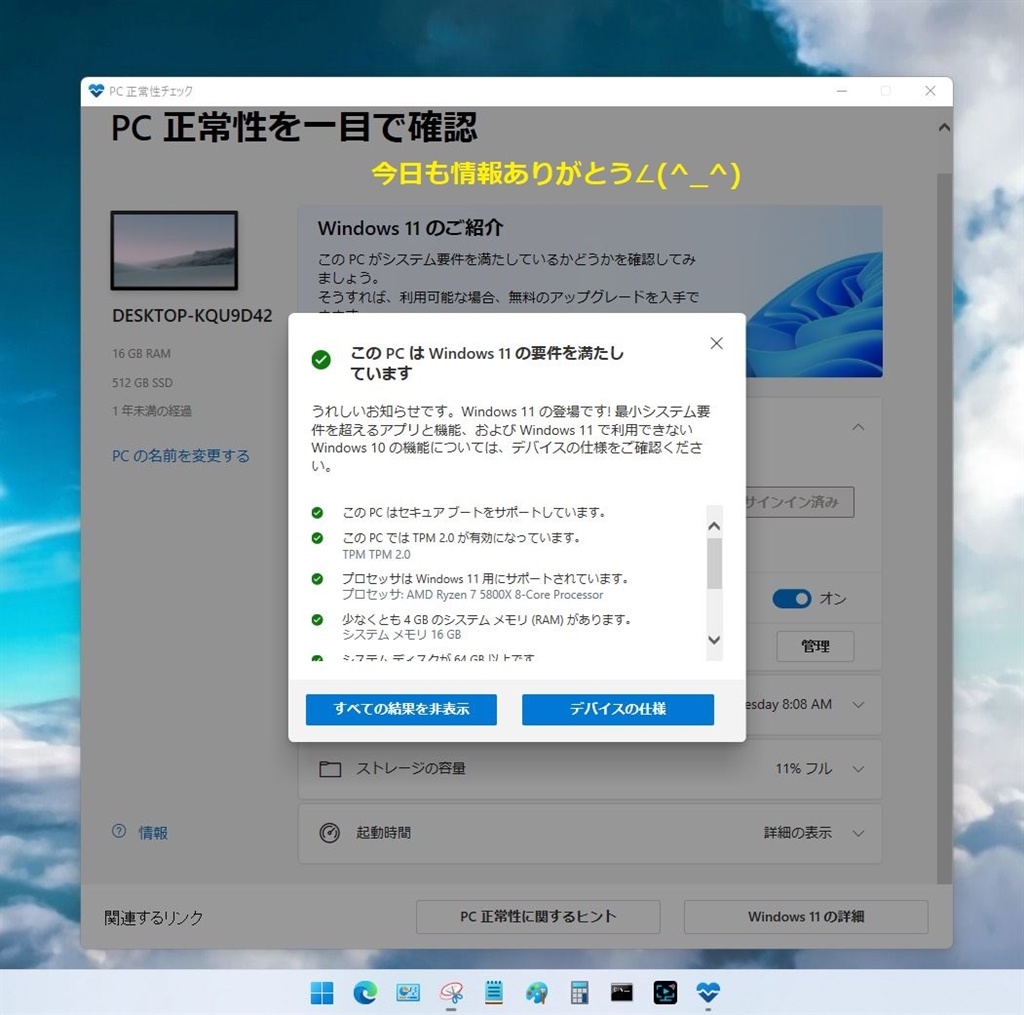
Task: Click '1 年未満の経過' age text
Action: pyautogui.click(x=152, y=411)
